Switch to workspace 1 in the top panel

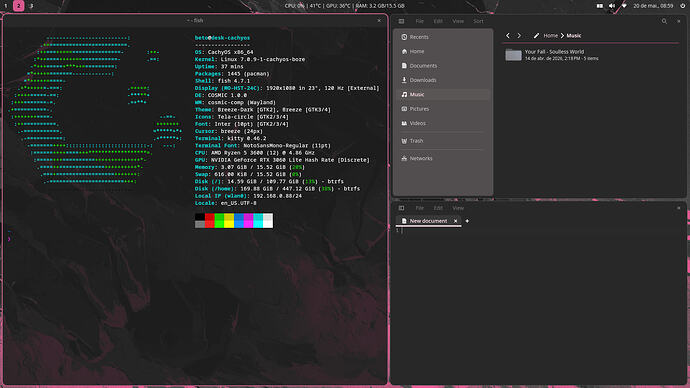coord(6,6)
